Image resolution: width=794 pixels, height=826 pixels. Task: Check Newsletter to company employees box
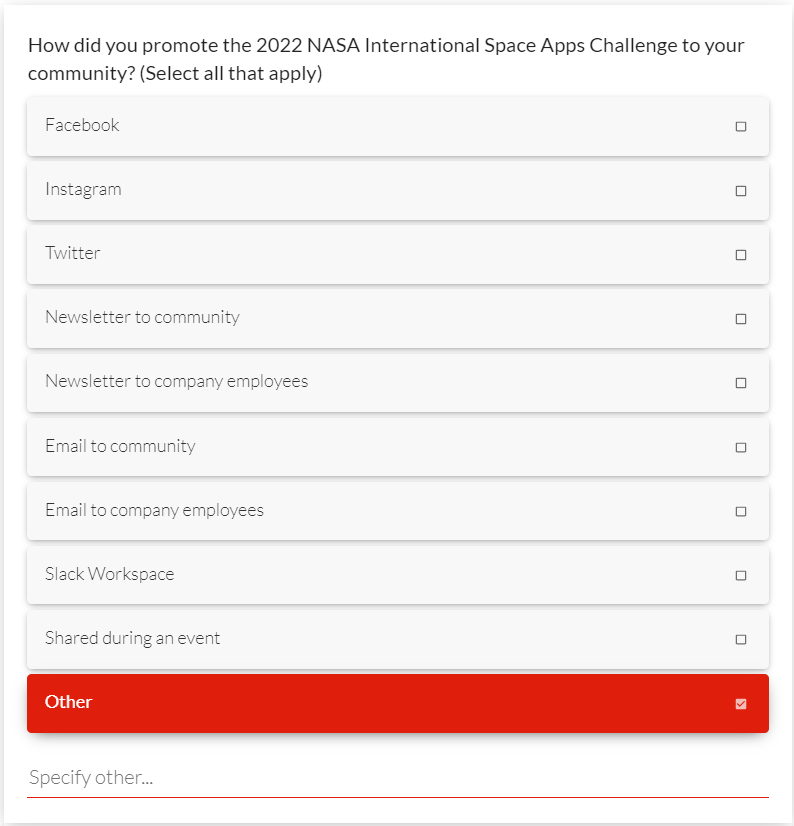pos(741,383)
